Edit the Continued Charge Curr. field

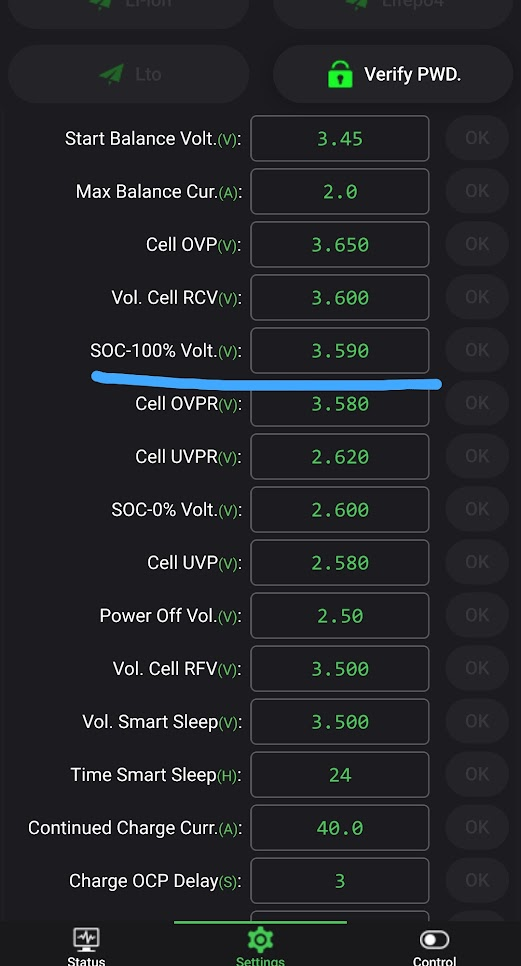[x=339, y=827]
